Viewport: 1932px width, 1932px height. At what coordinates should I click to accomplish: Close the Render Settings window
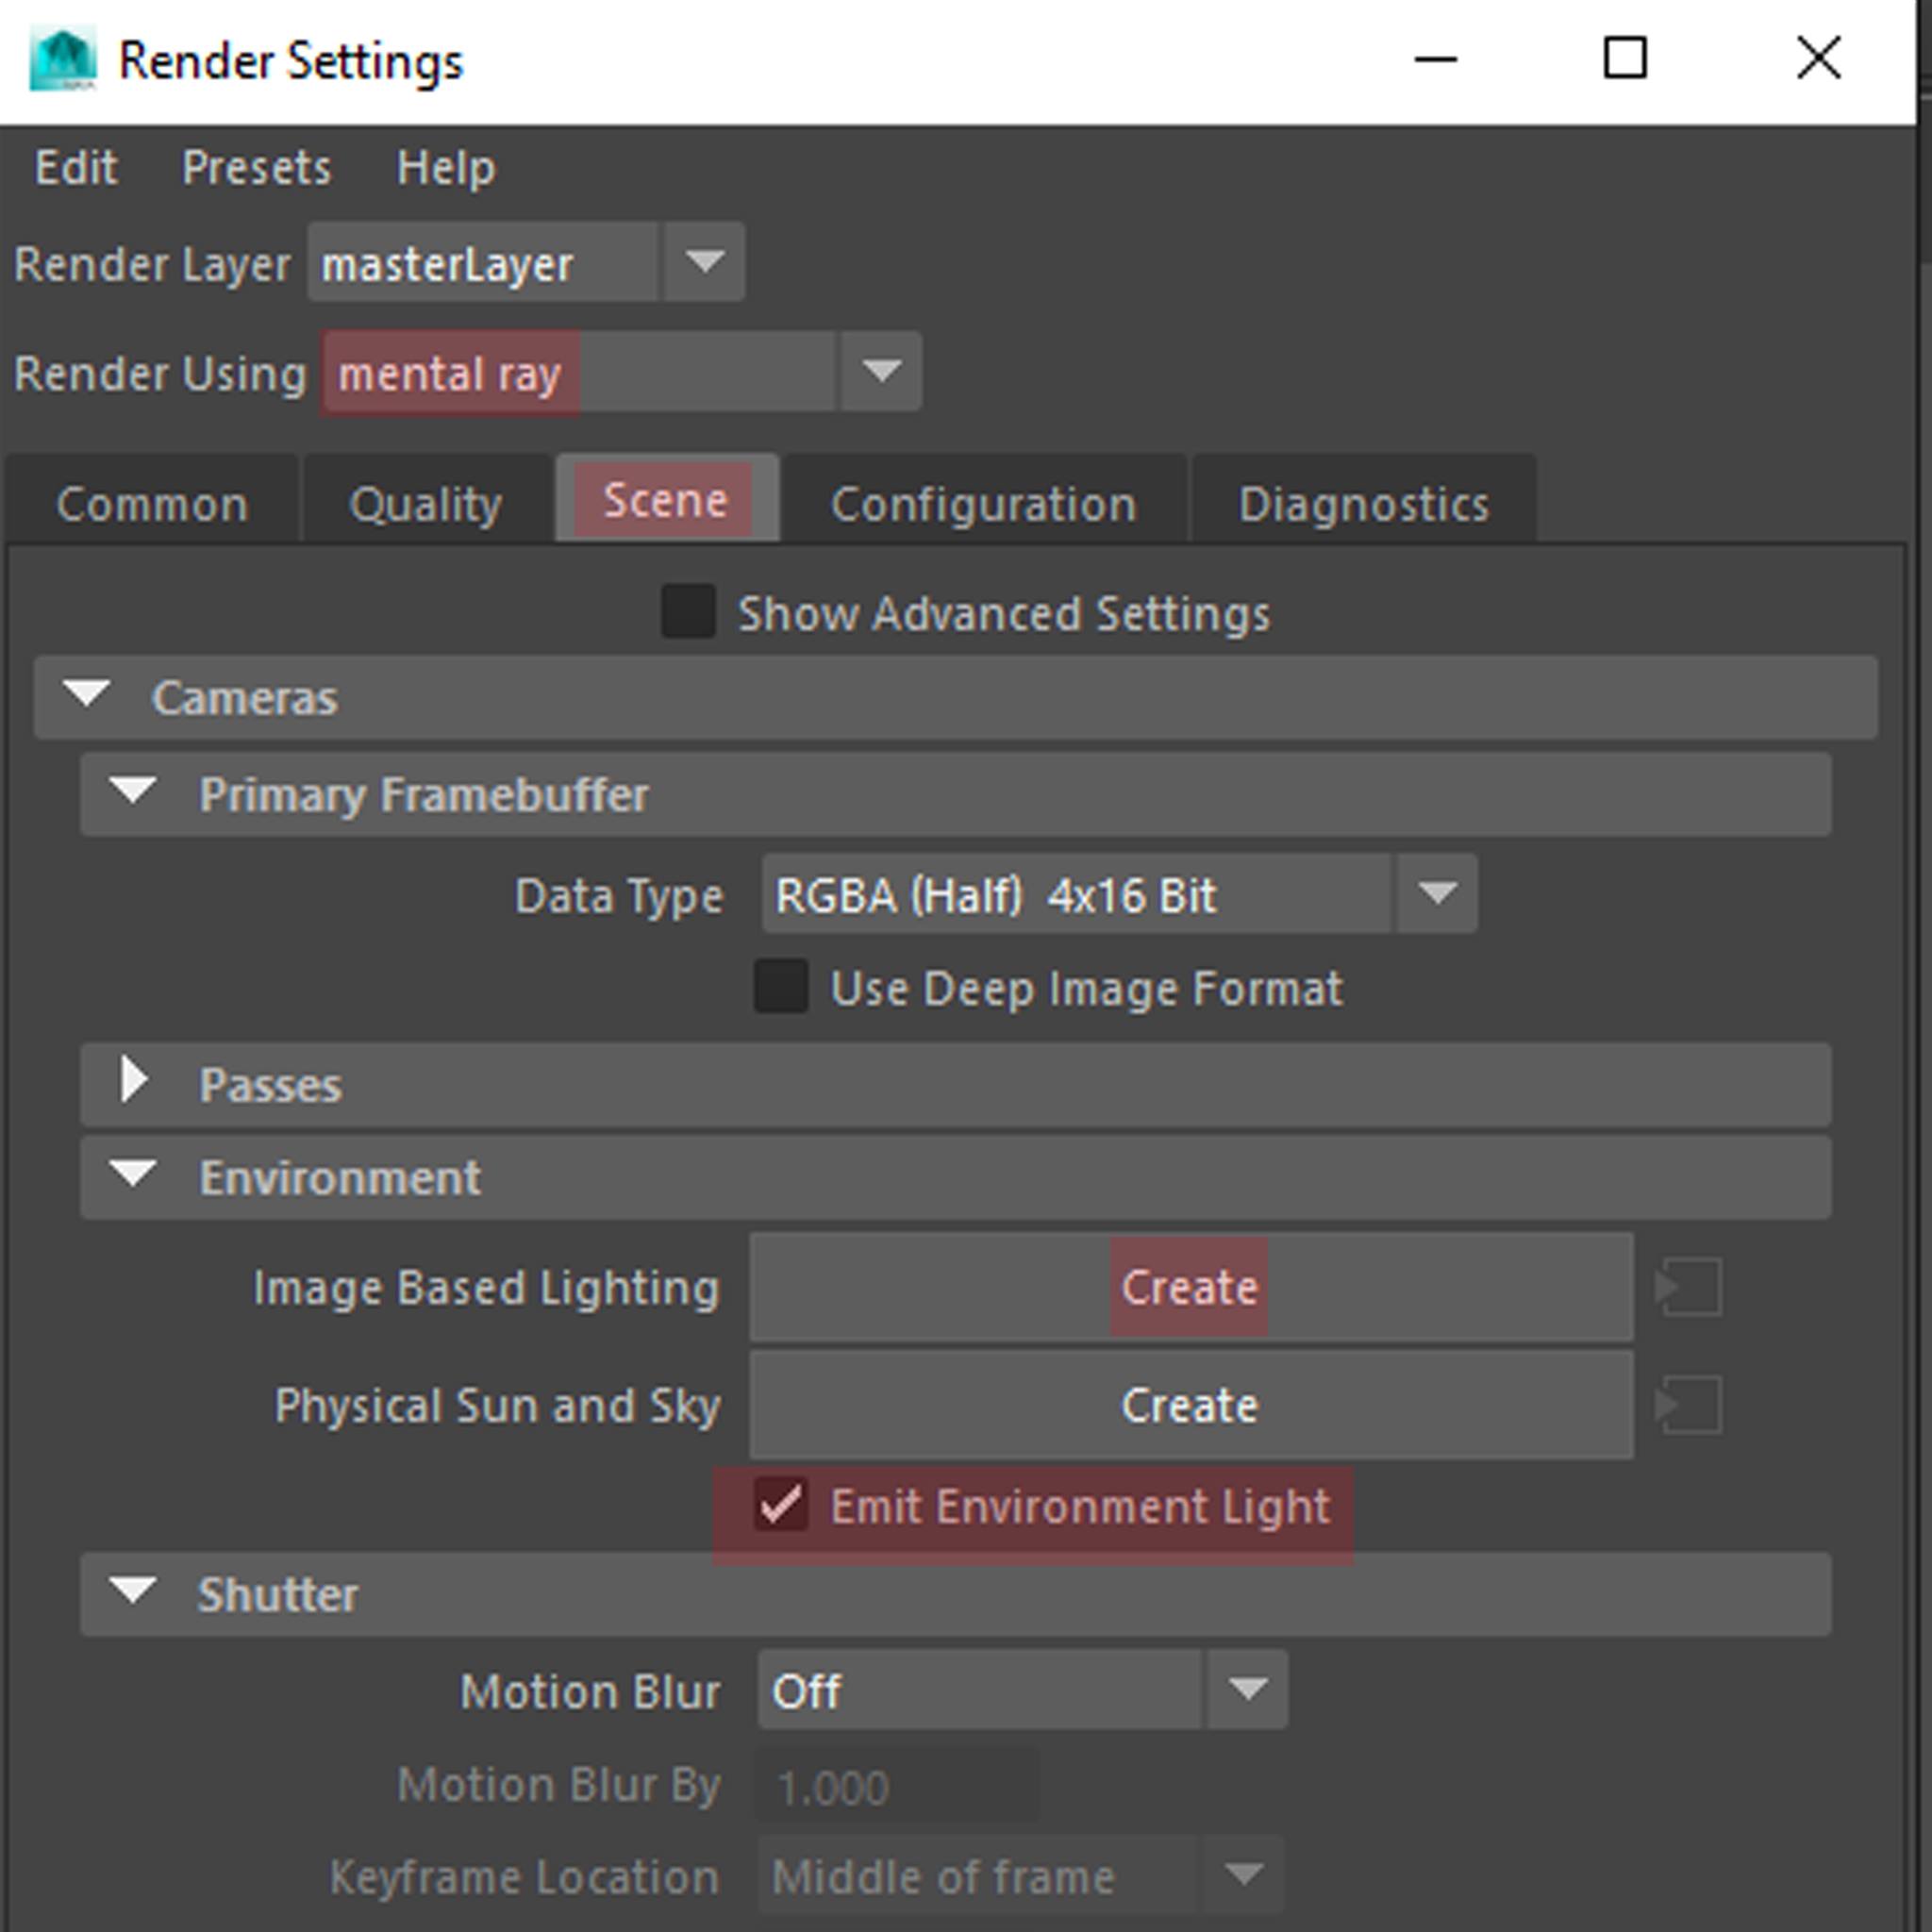coord(1818,58)
